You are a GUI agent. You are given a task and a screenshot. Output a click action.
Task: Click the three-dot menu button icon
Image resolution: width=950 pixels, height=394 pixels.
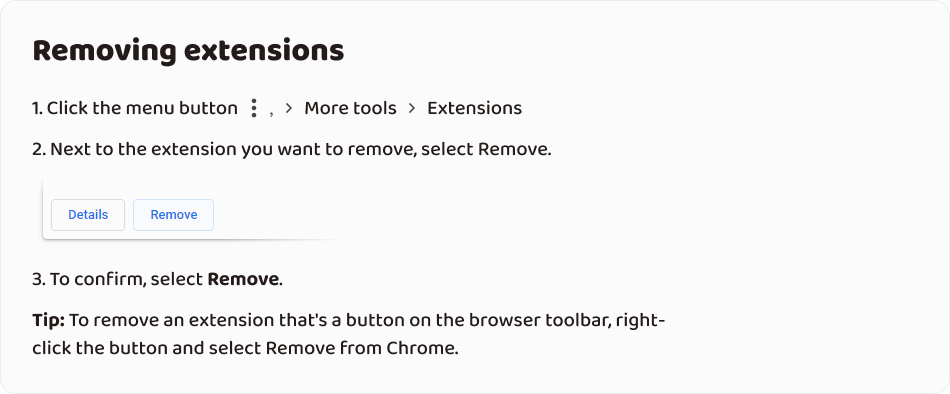[254, 109]
